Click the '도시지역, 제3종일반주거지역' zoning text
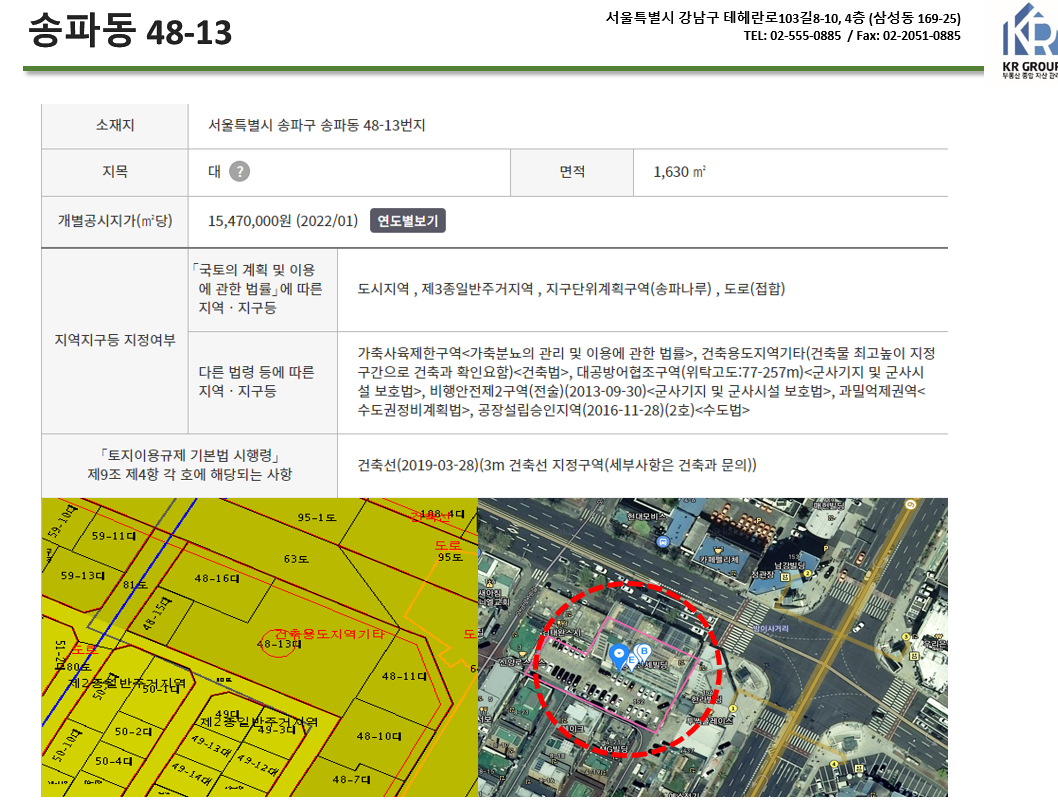This screenshot has height=800, width=1058. pos(445,289)
